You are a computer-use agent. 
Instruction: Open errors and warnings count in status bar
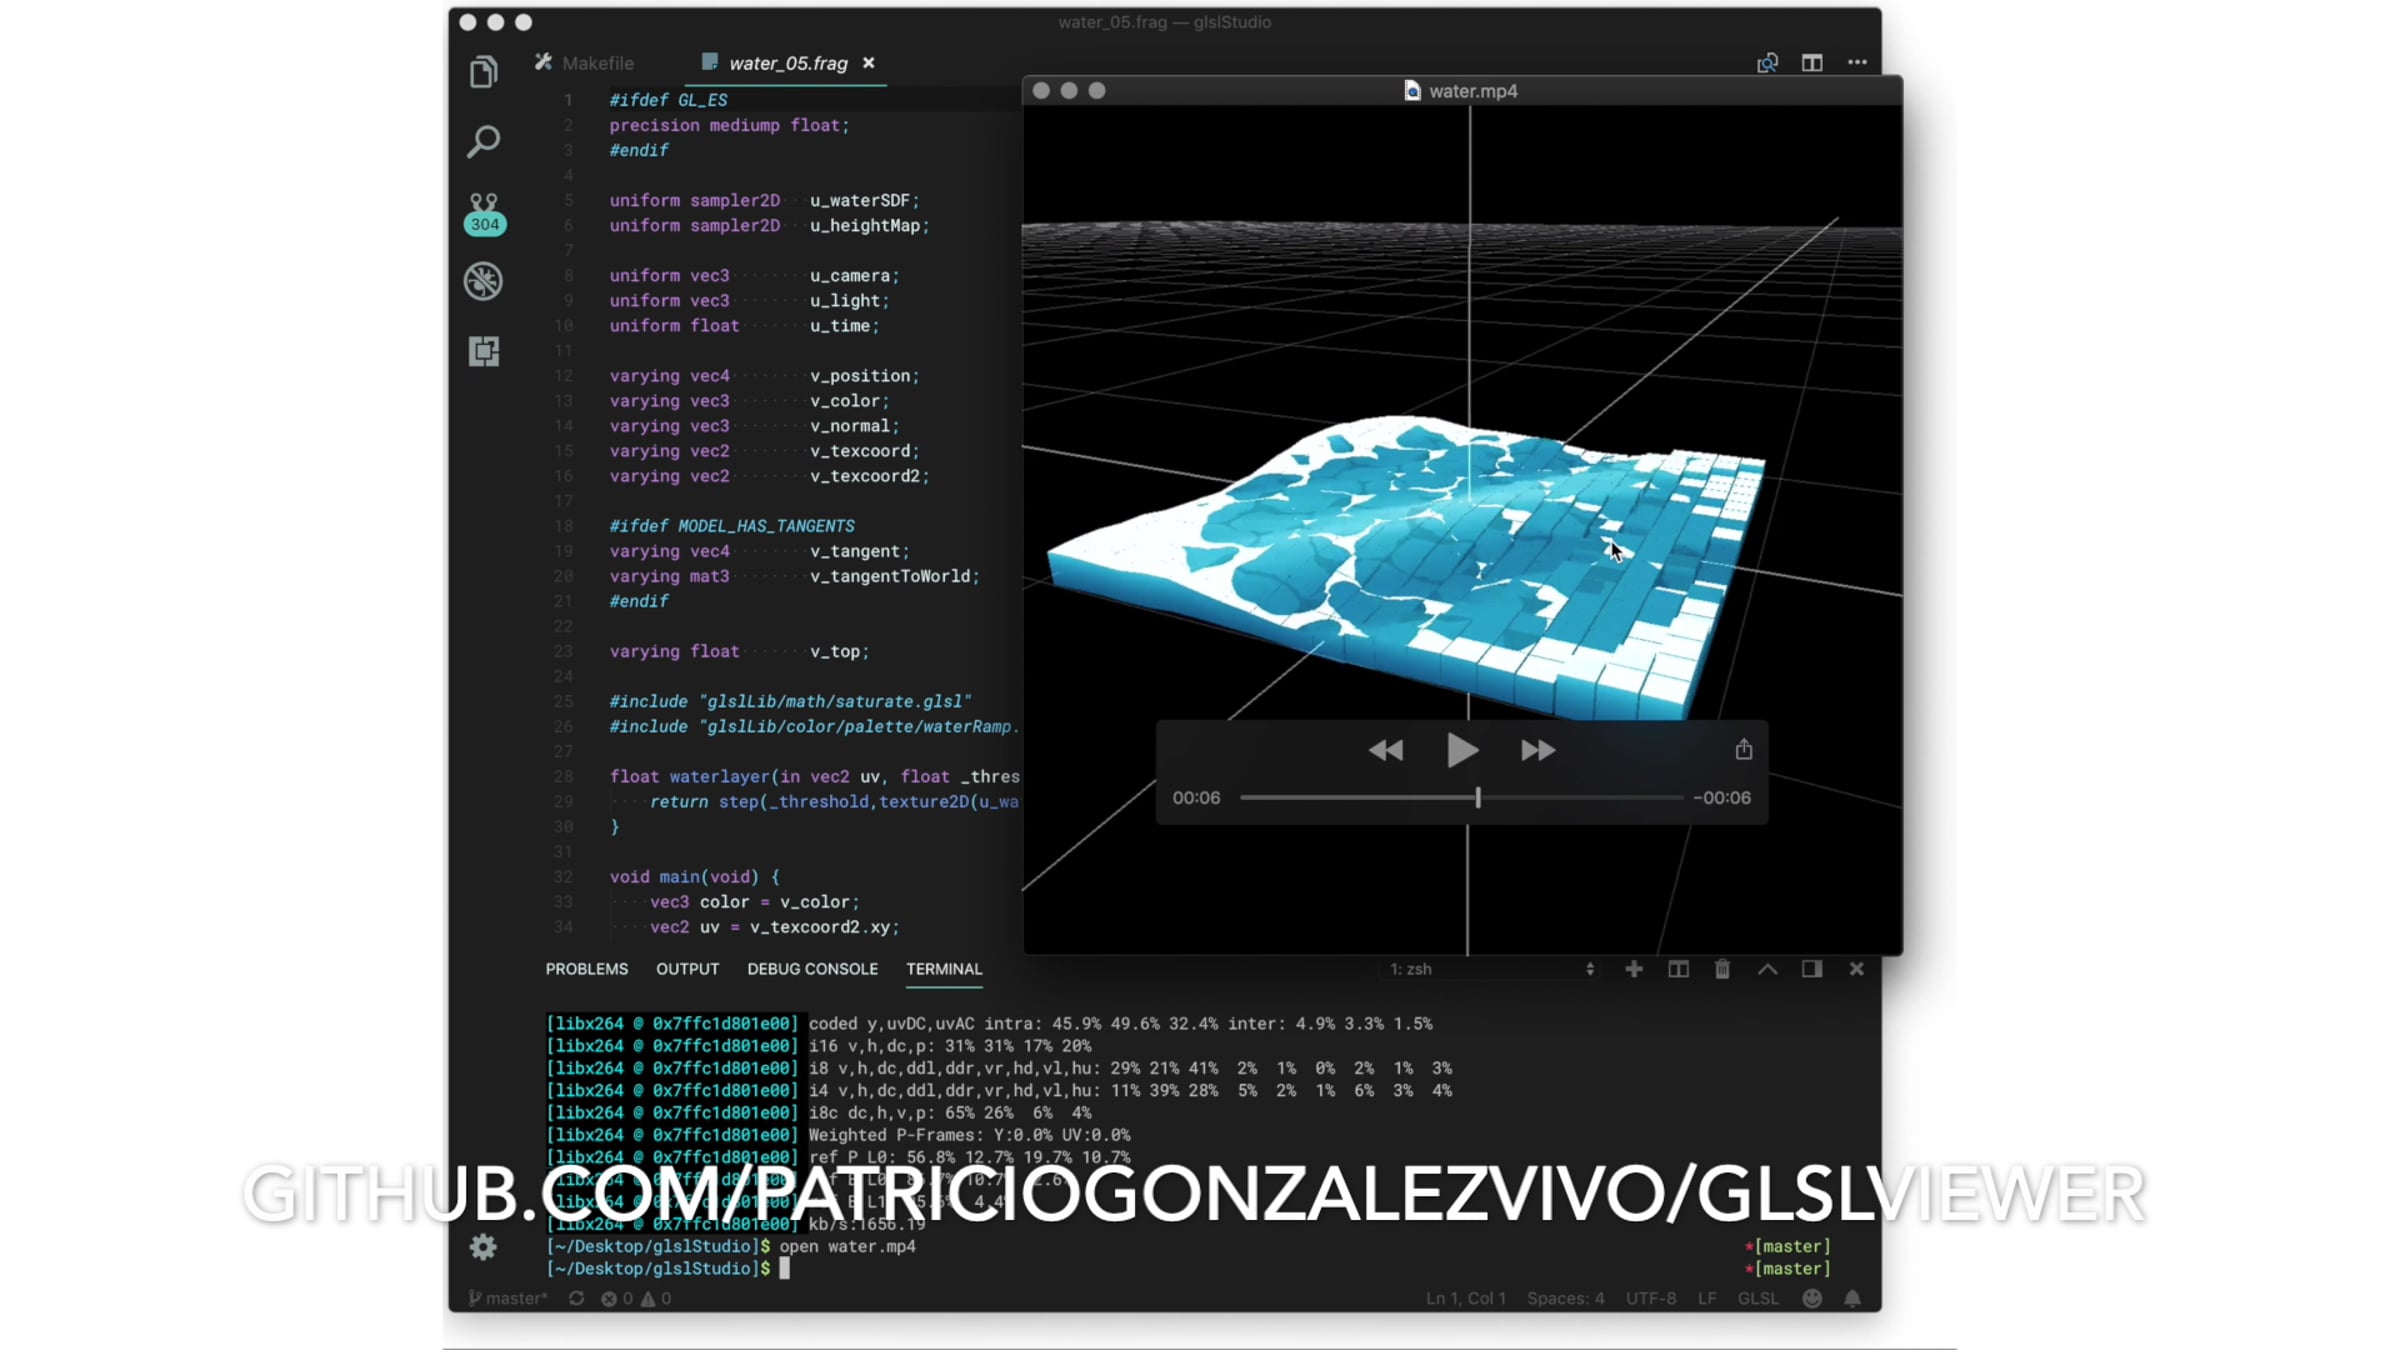(x=636, y=1298)
